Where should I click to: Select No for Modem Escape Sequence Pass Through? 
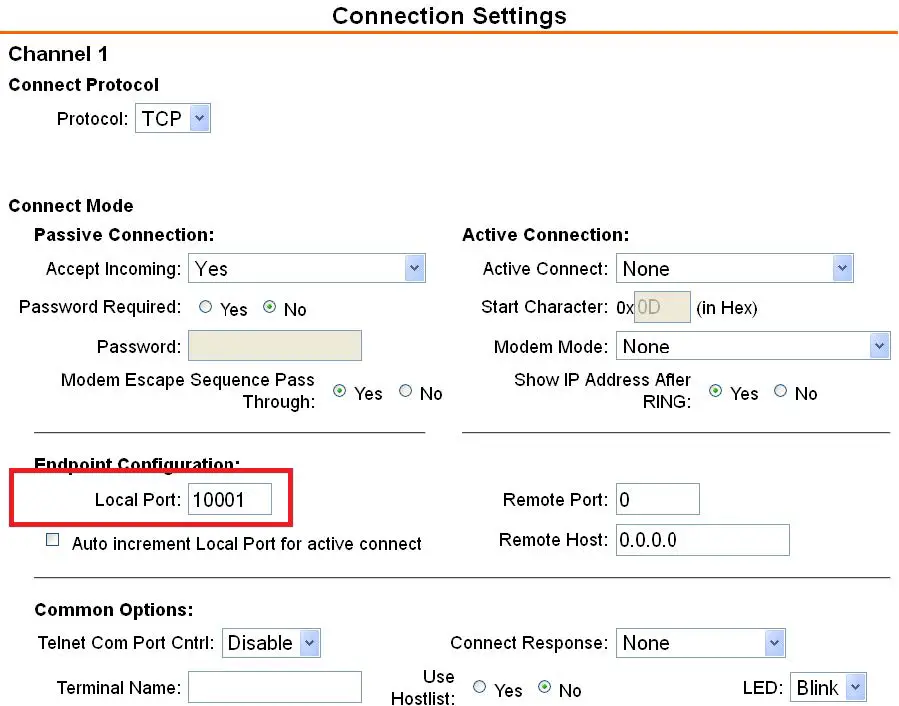[x=406, y=392]
